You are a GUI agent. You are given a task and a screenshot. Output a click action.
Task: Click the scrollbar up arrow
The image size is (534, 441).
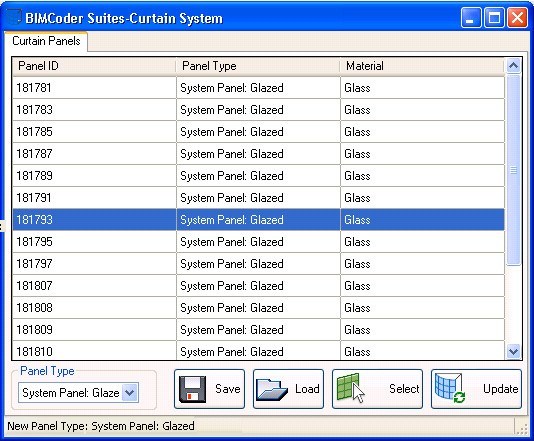click(x=513, y=65)
